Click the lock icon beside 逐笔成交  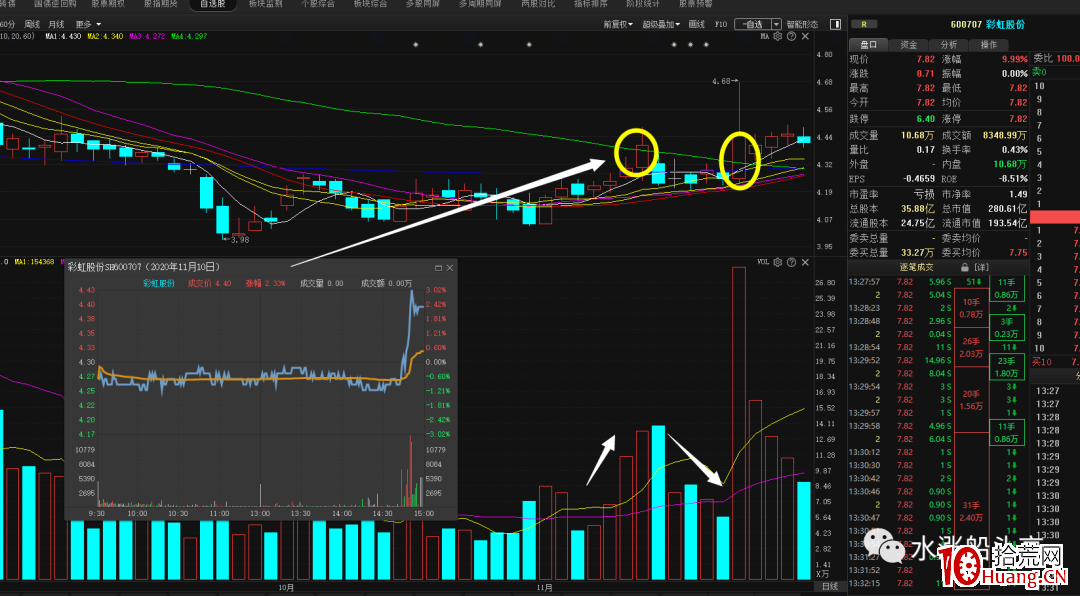[964, 267]
